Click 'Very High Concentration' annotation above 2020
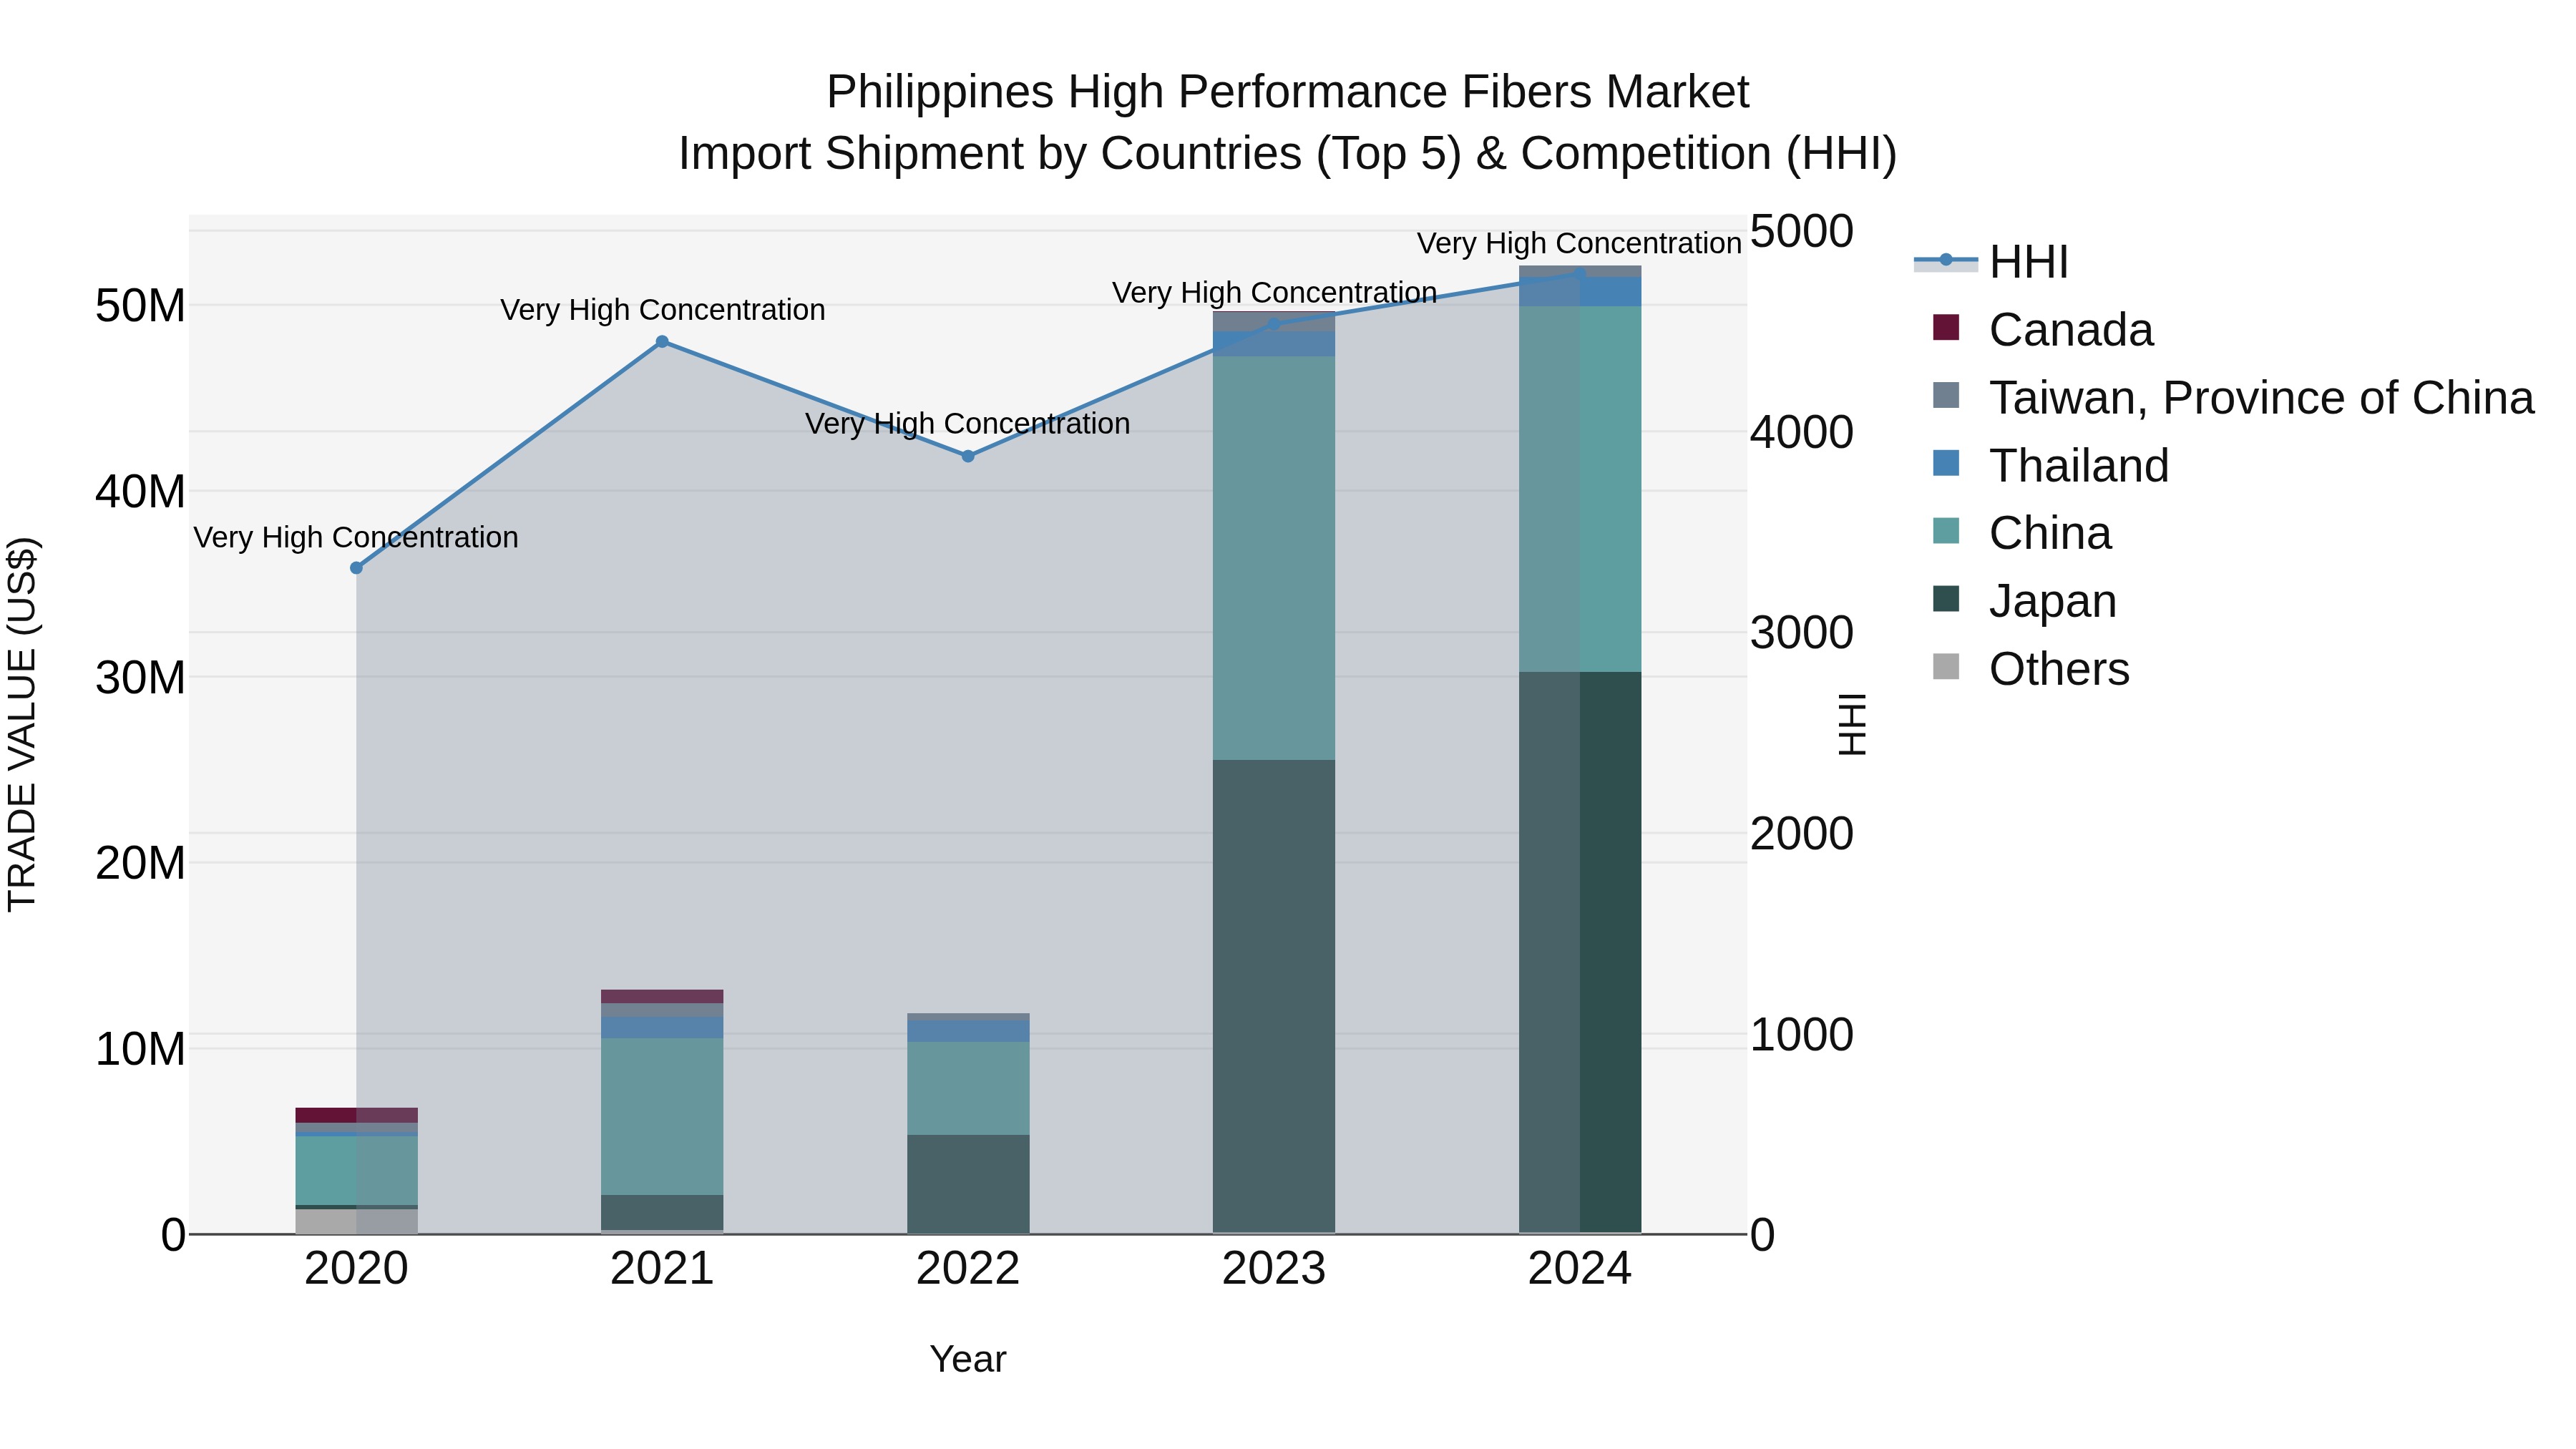 click(356, 537)
